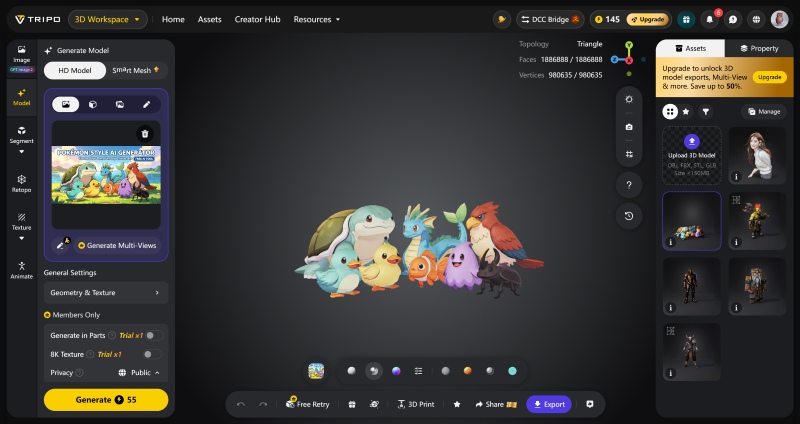This screenshot has height=424, width=800.
Task: Click the gift icon in bottom toolbar
Action: [x=352, y=404]
